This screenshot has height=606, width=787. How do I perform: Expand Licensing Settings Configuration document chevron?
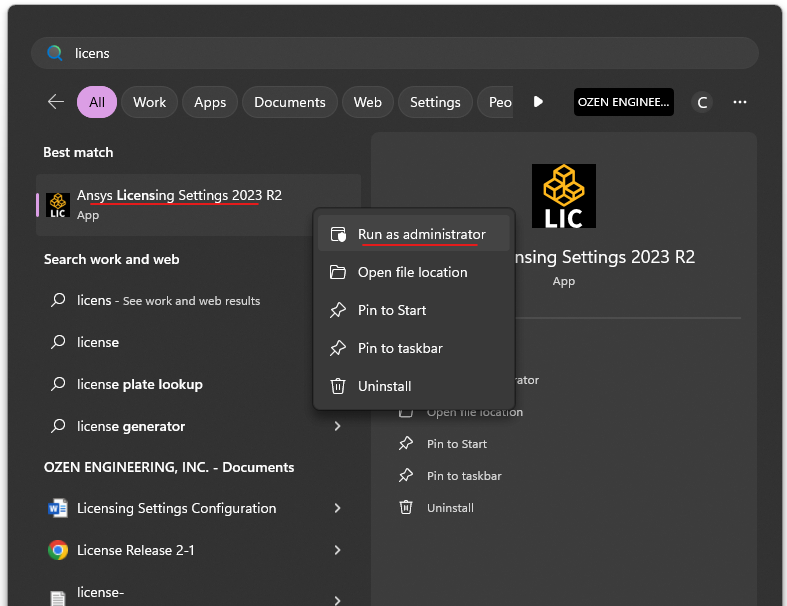pos(338,508)
